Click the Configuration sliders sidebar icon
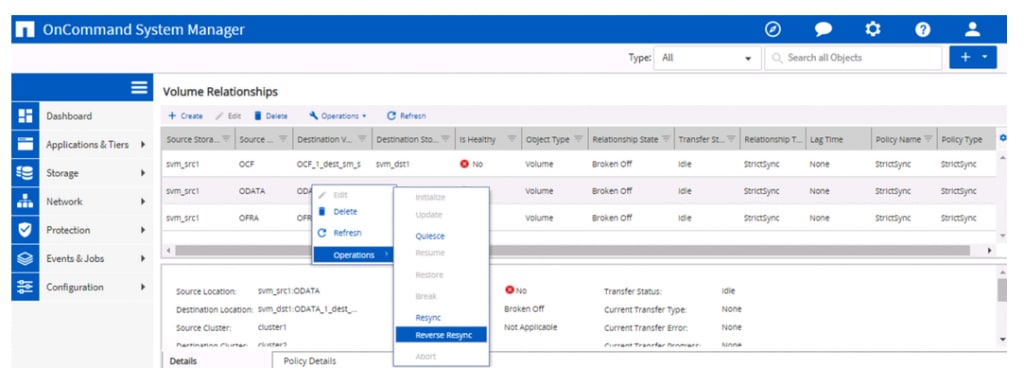The width and height of the screenshot is (1024, 368). (25, 287)
